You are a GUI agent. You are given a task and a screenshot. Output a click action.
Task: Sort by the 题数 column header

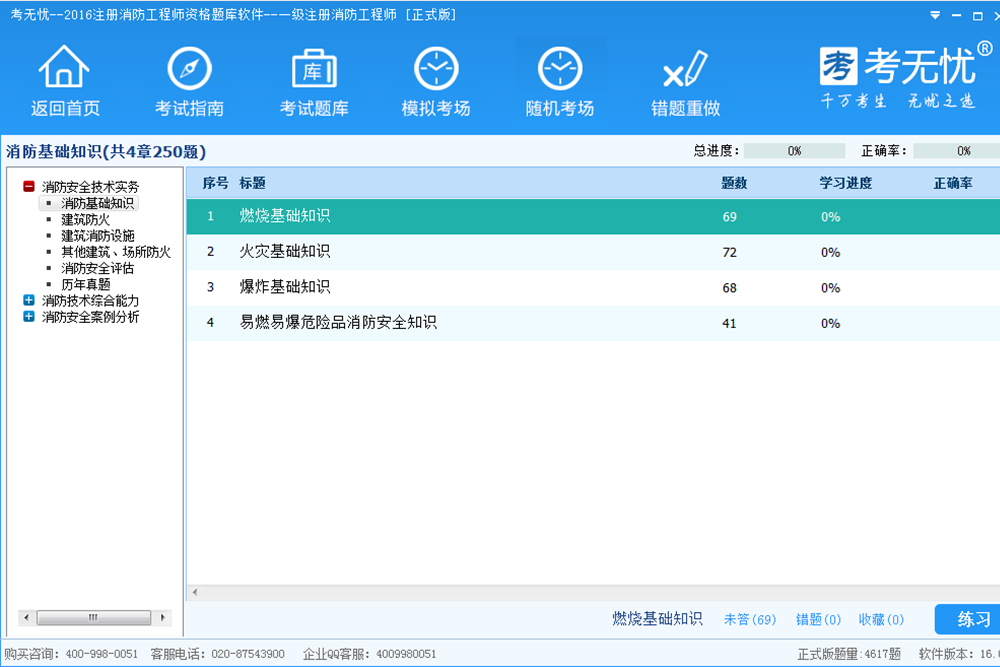point(734,183)
